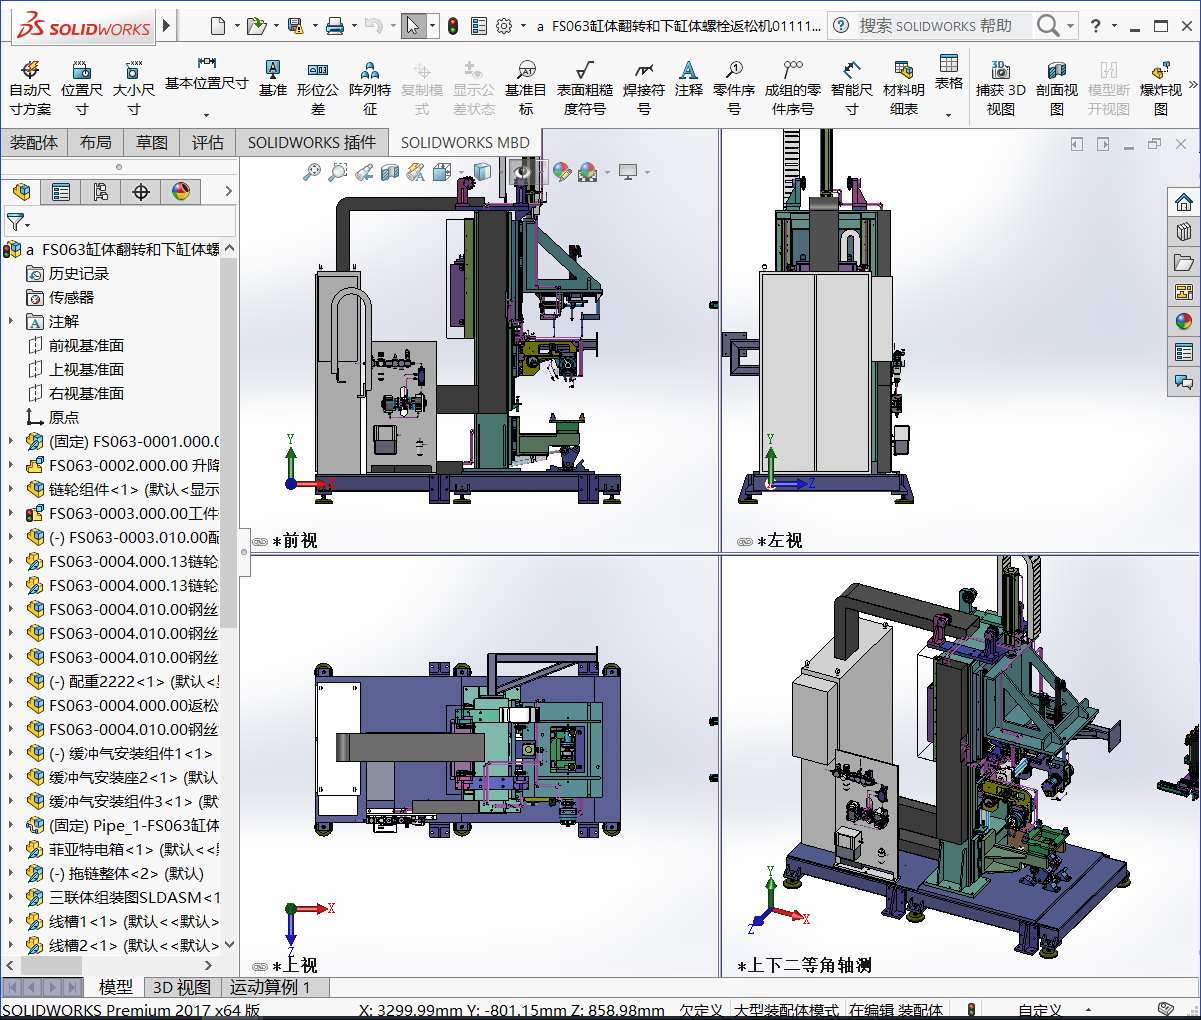Screen dimensions: 1201x1020
Task: Open the Options gear icon
Action: tap(504, 25)
